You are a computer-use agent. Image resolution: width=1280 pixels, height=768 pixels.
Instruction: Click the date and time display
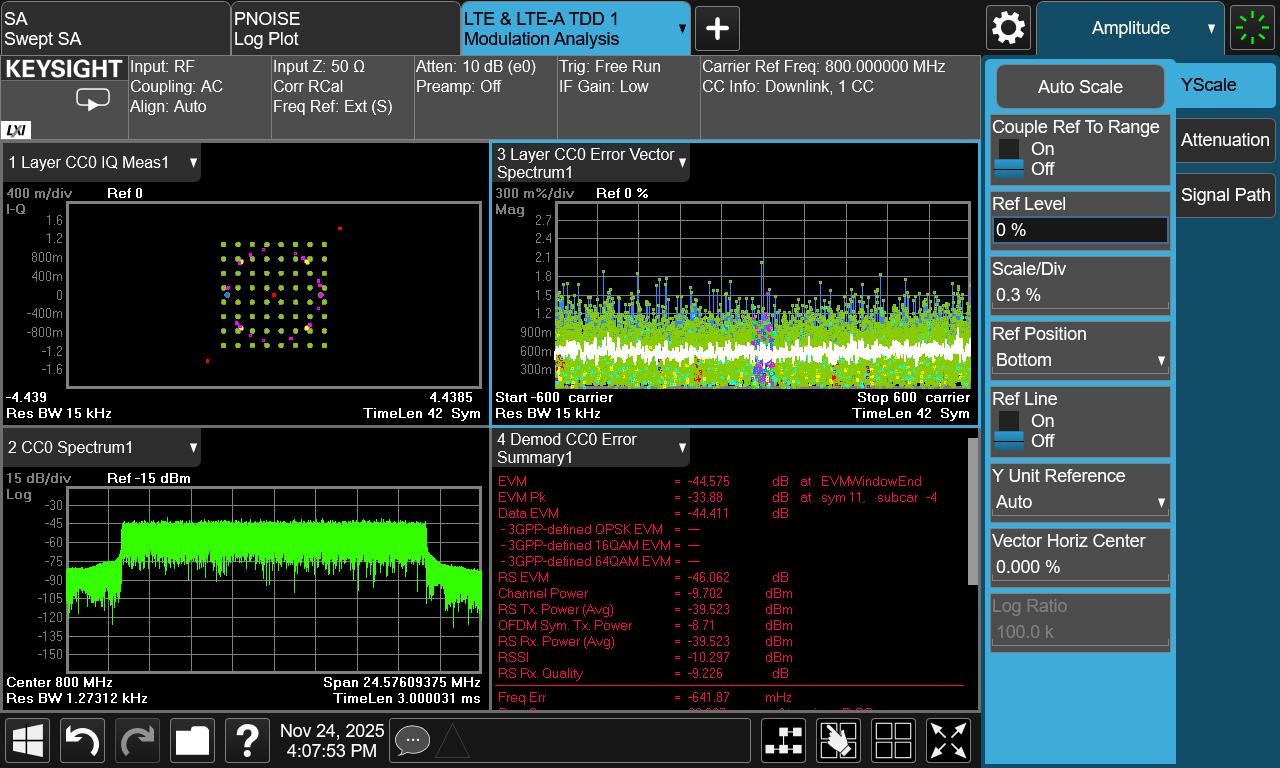tap(331, 741)
